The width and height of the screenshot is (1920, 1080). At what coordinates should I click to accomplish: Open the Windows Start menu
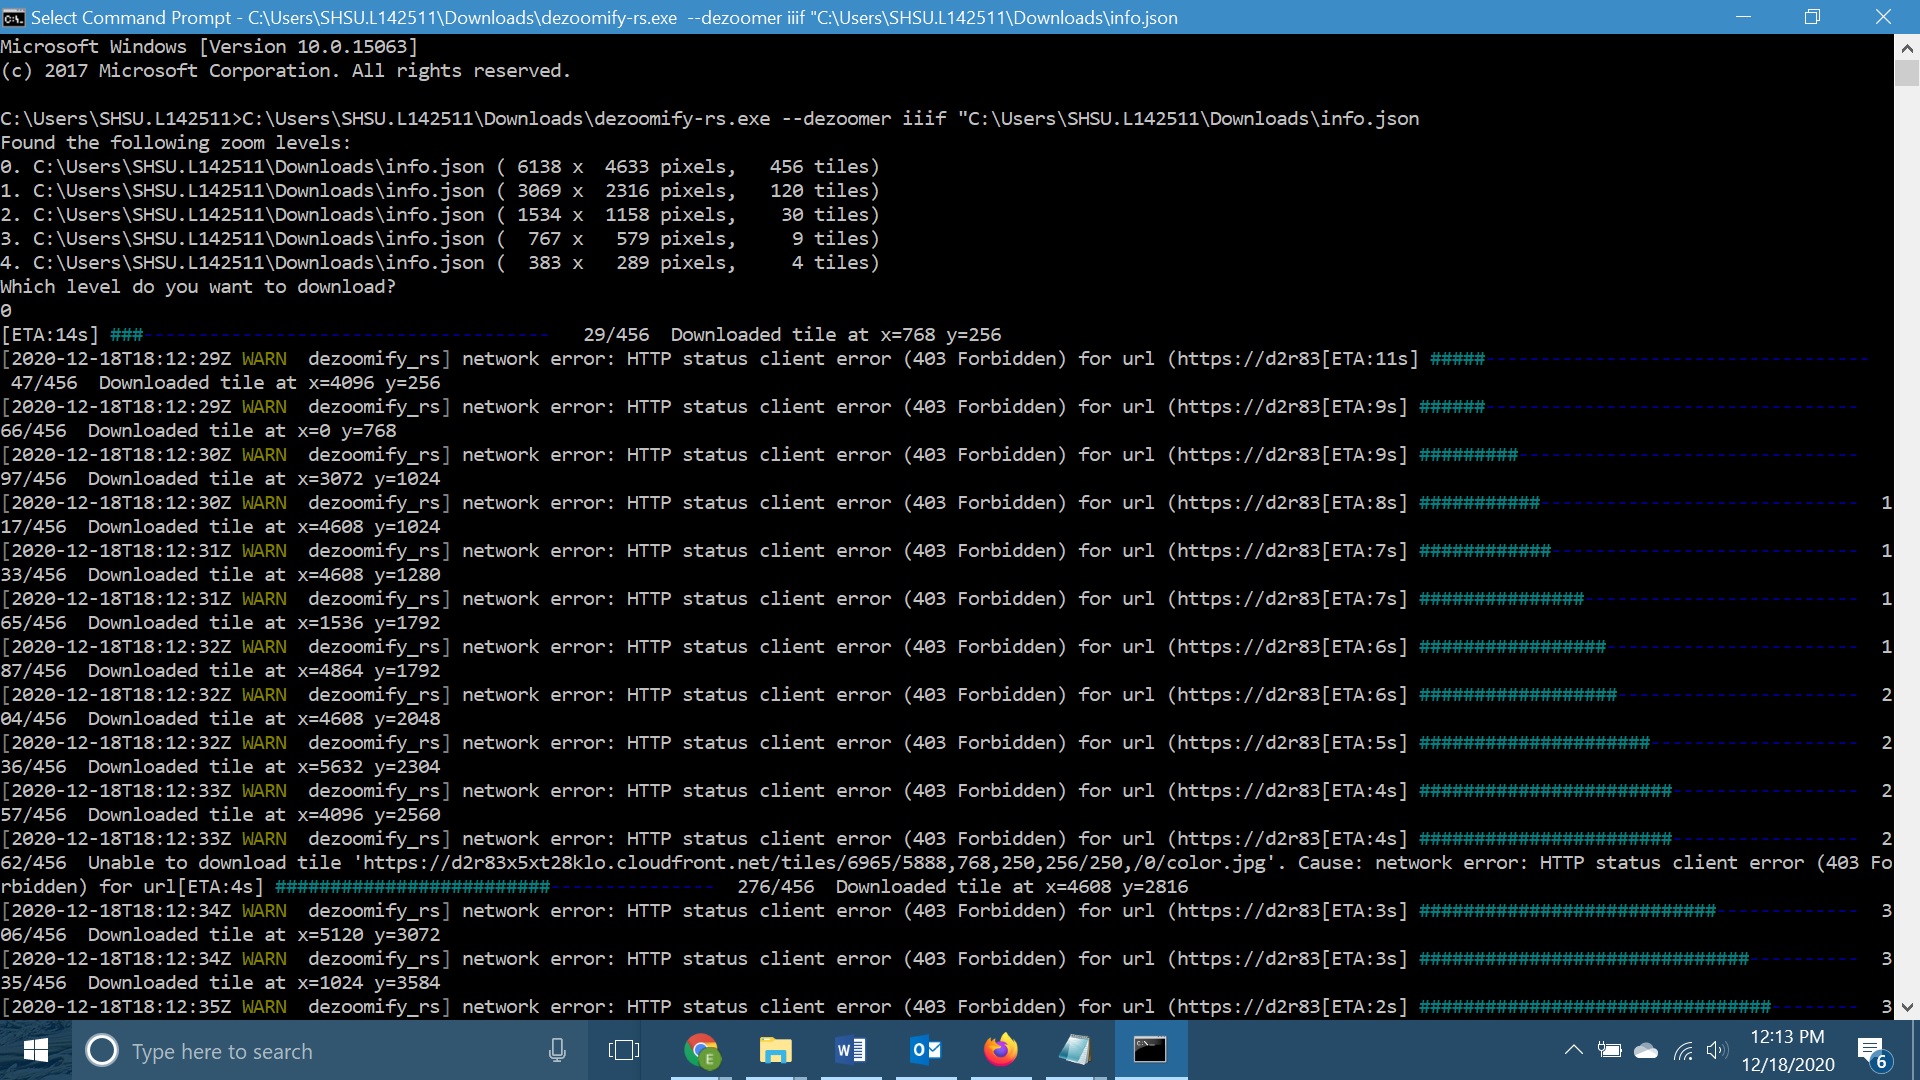[x=36, y=1050]
